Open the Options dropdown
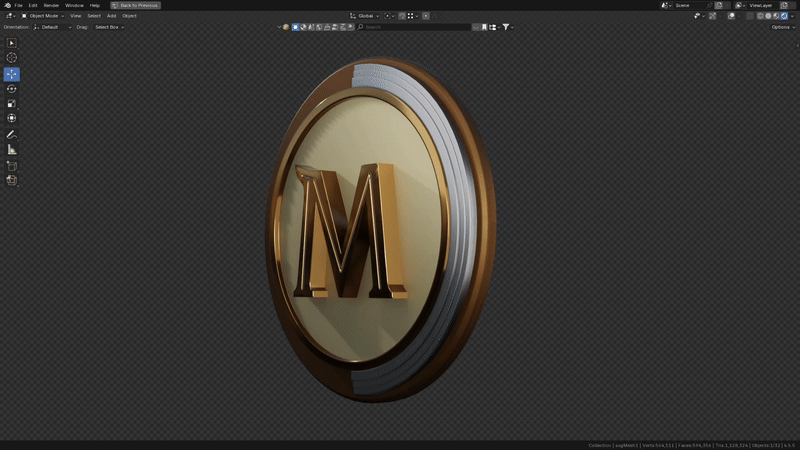 [783, 27]
